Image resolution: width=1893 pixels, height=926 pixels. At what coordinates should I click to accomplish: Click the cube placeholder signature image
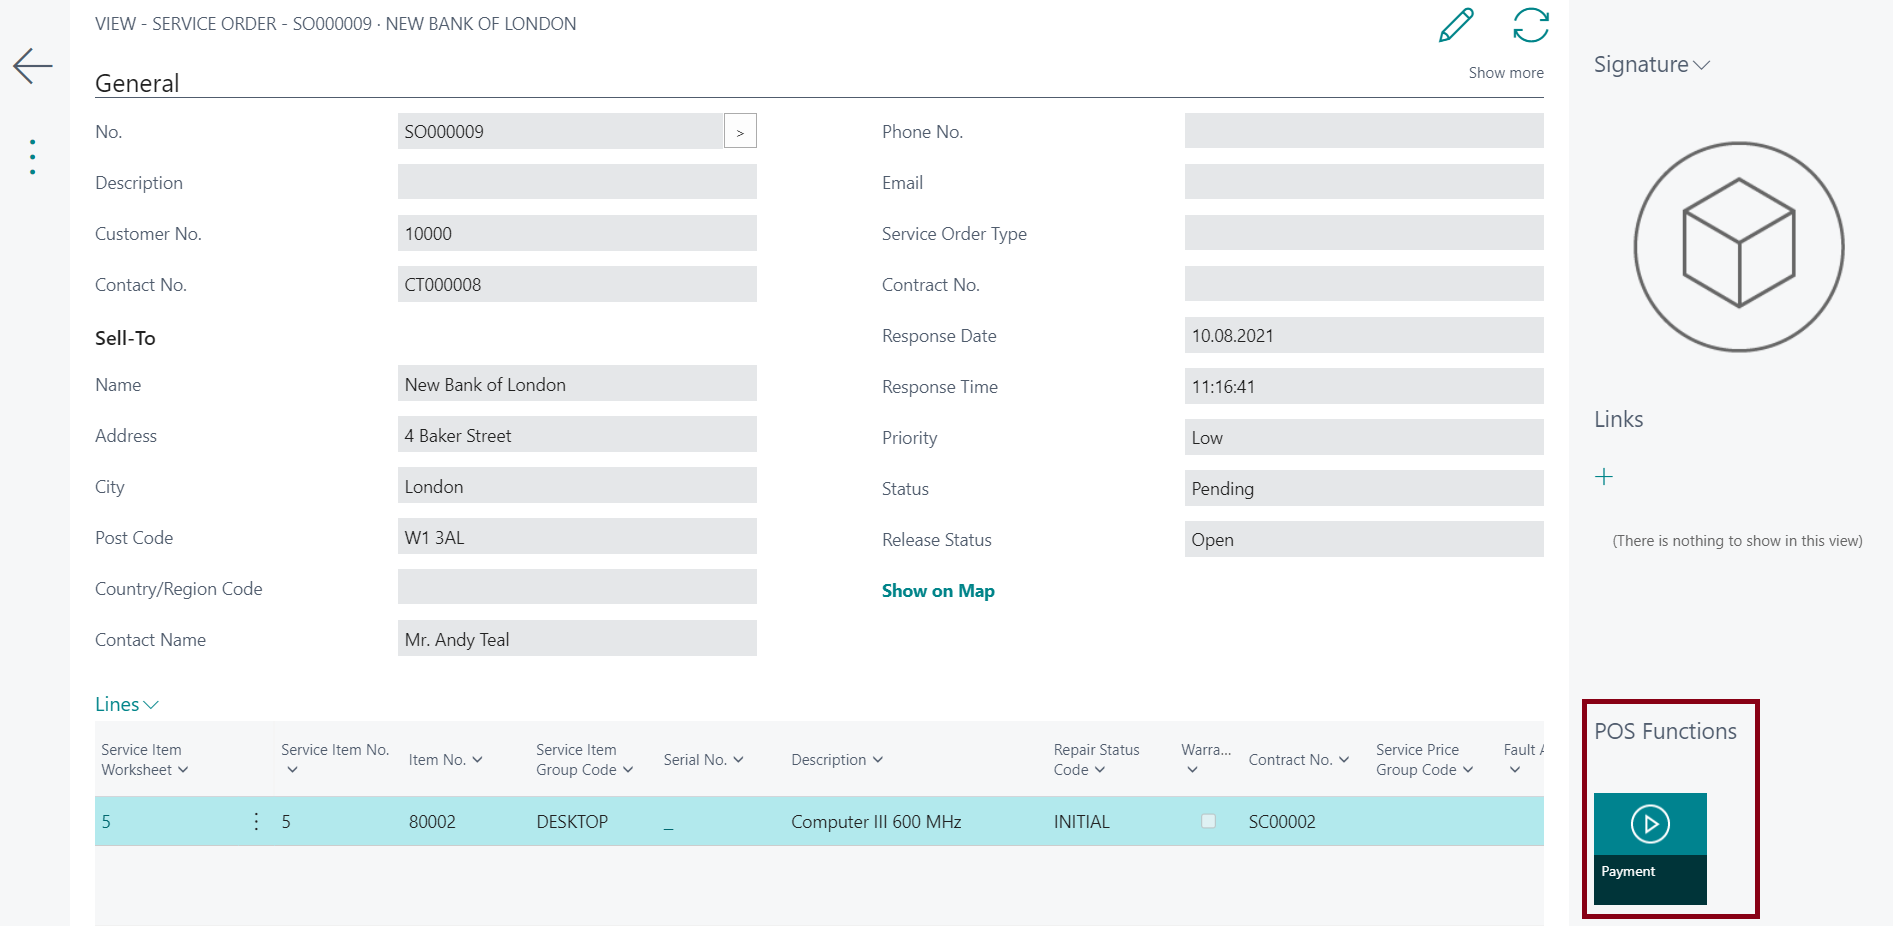point(1739,247)
